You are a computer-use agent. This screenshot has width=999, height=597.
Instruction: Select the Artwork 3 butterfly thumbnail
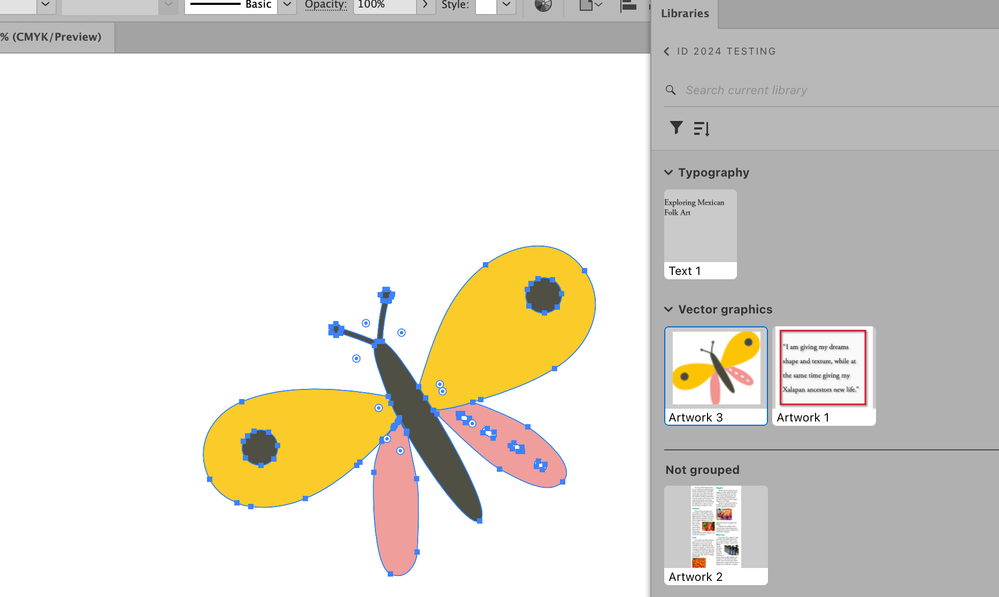716,368
